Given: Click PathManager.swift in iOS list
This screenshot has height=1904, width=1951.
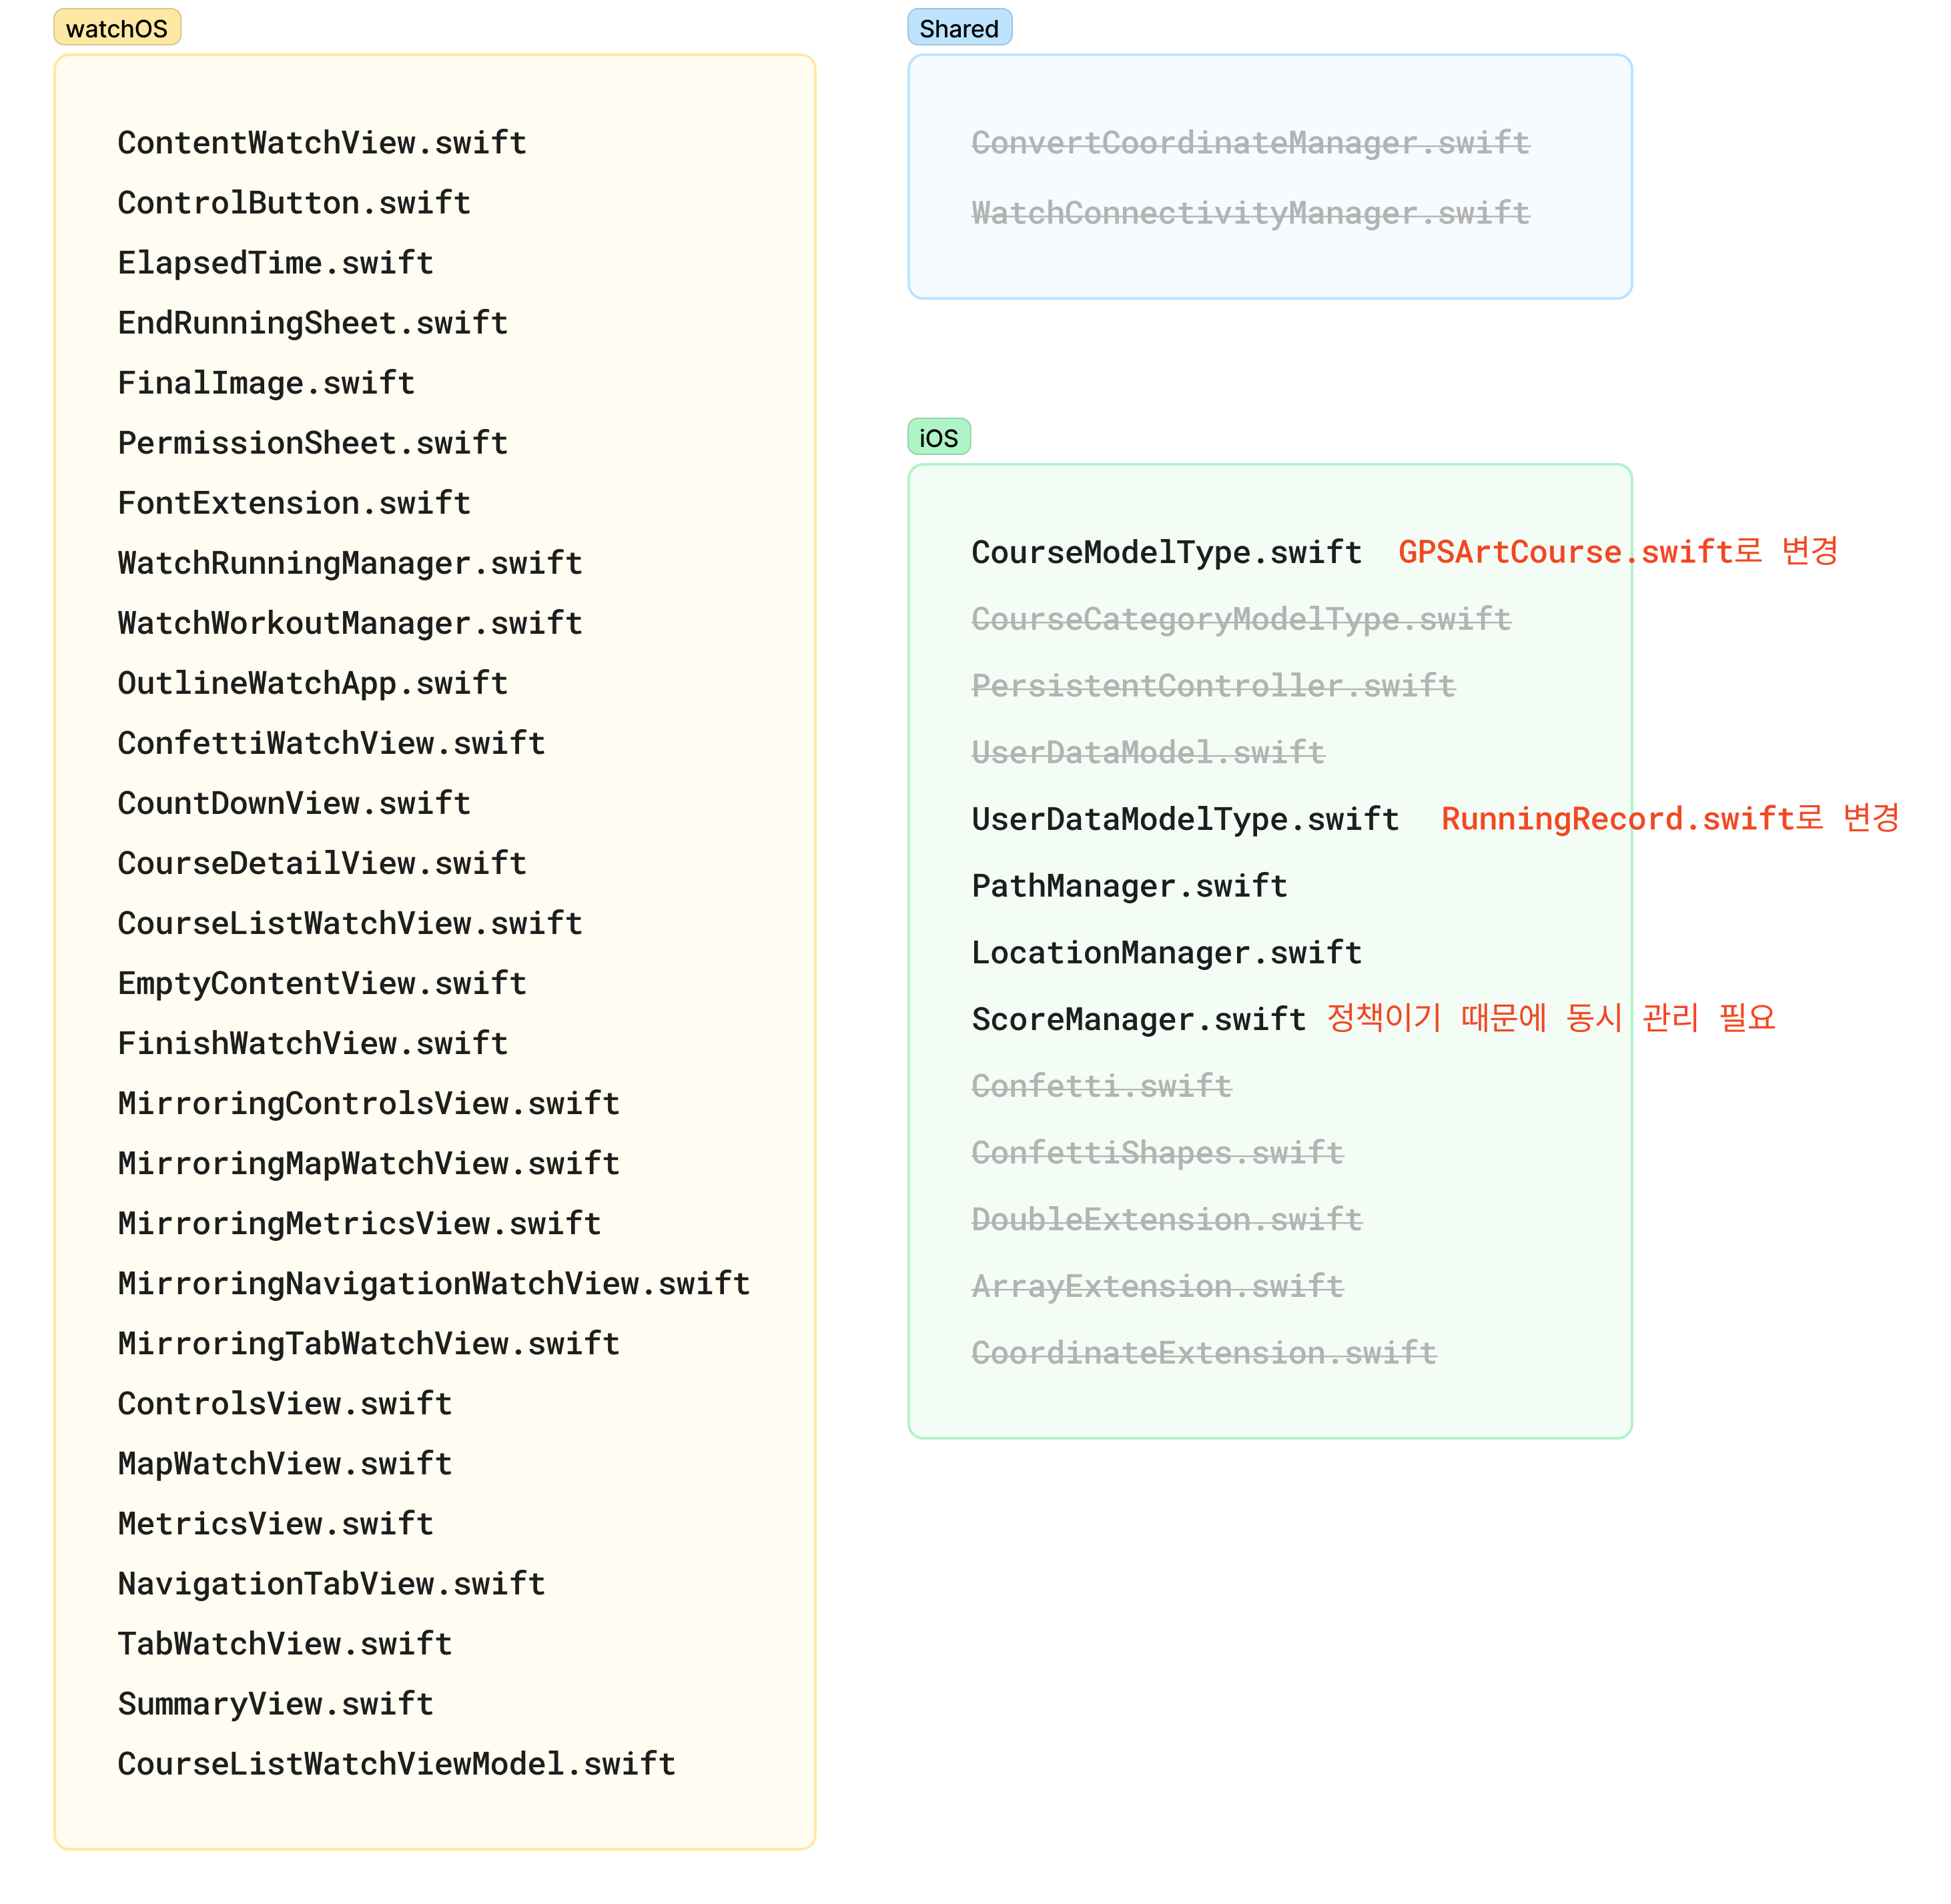Looking at the screenshot, I should tap(1128, 885).
